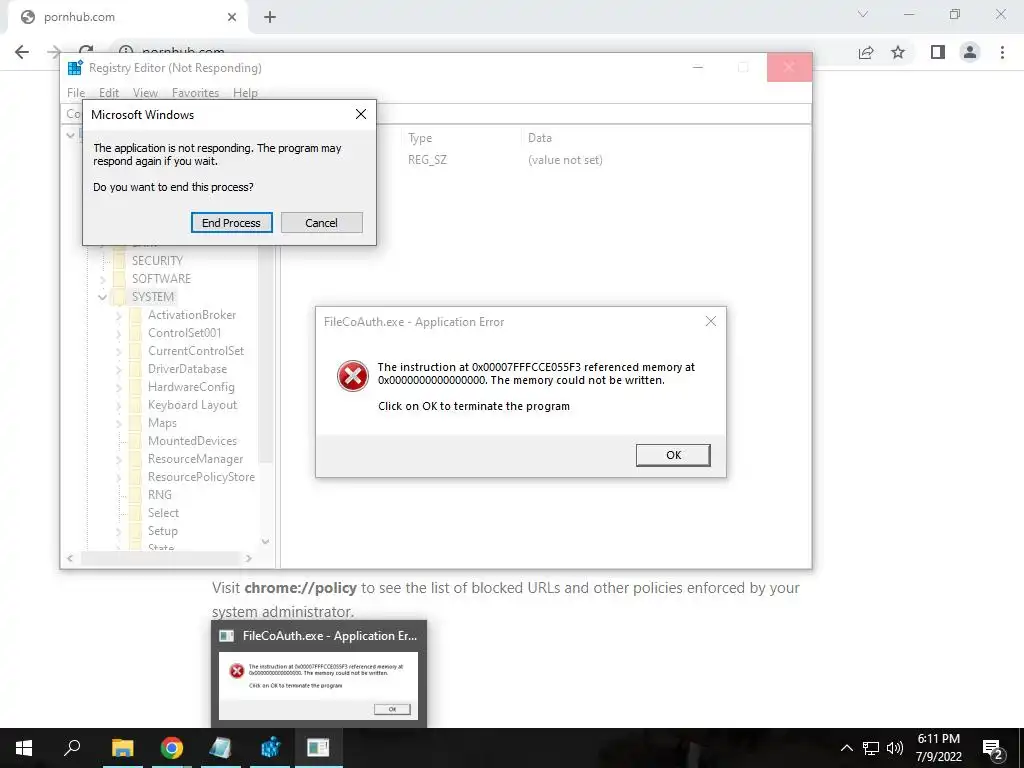The height and width of the screenshot is (768, 1024).
Task: Close the pornhub.com browser tab
Action: 232,17
